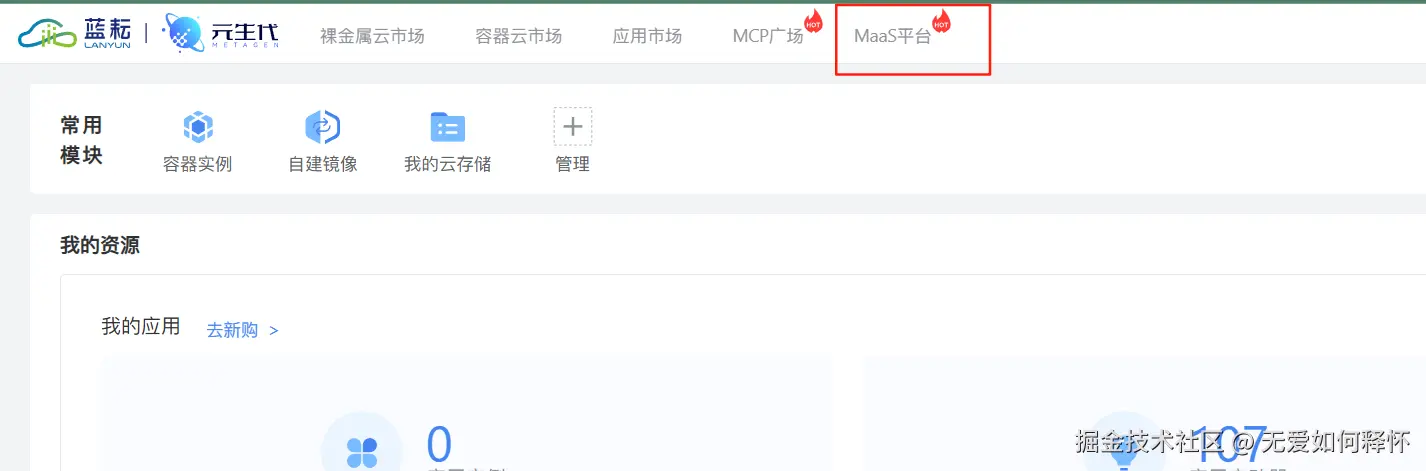
Task: Open the 容器实例 hexagon icon
Action: (x=198, y=127)
